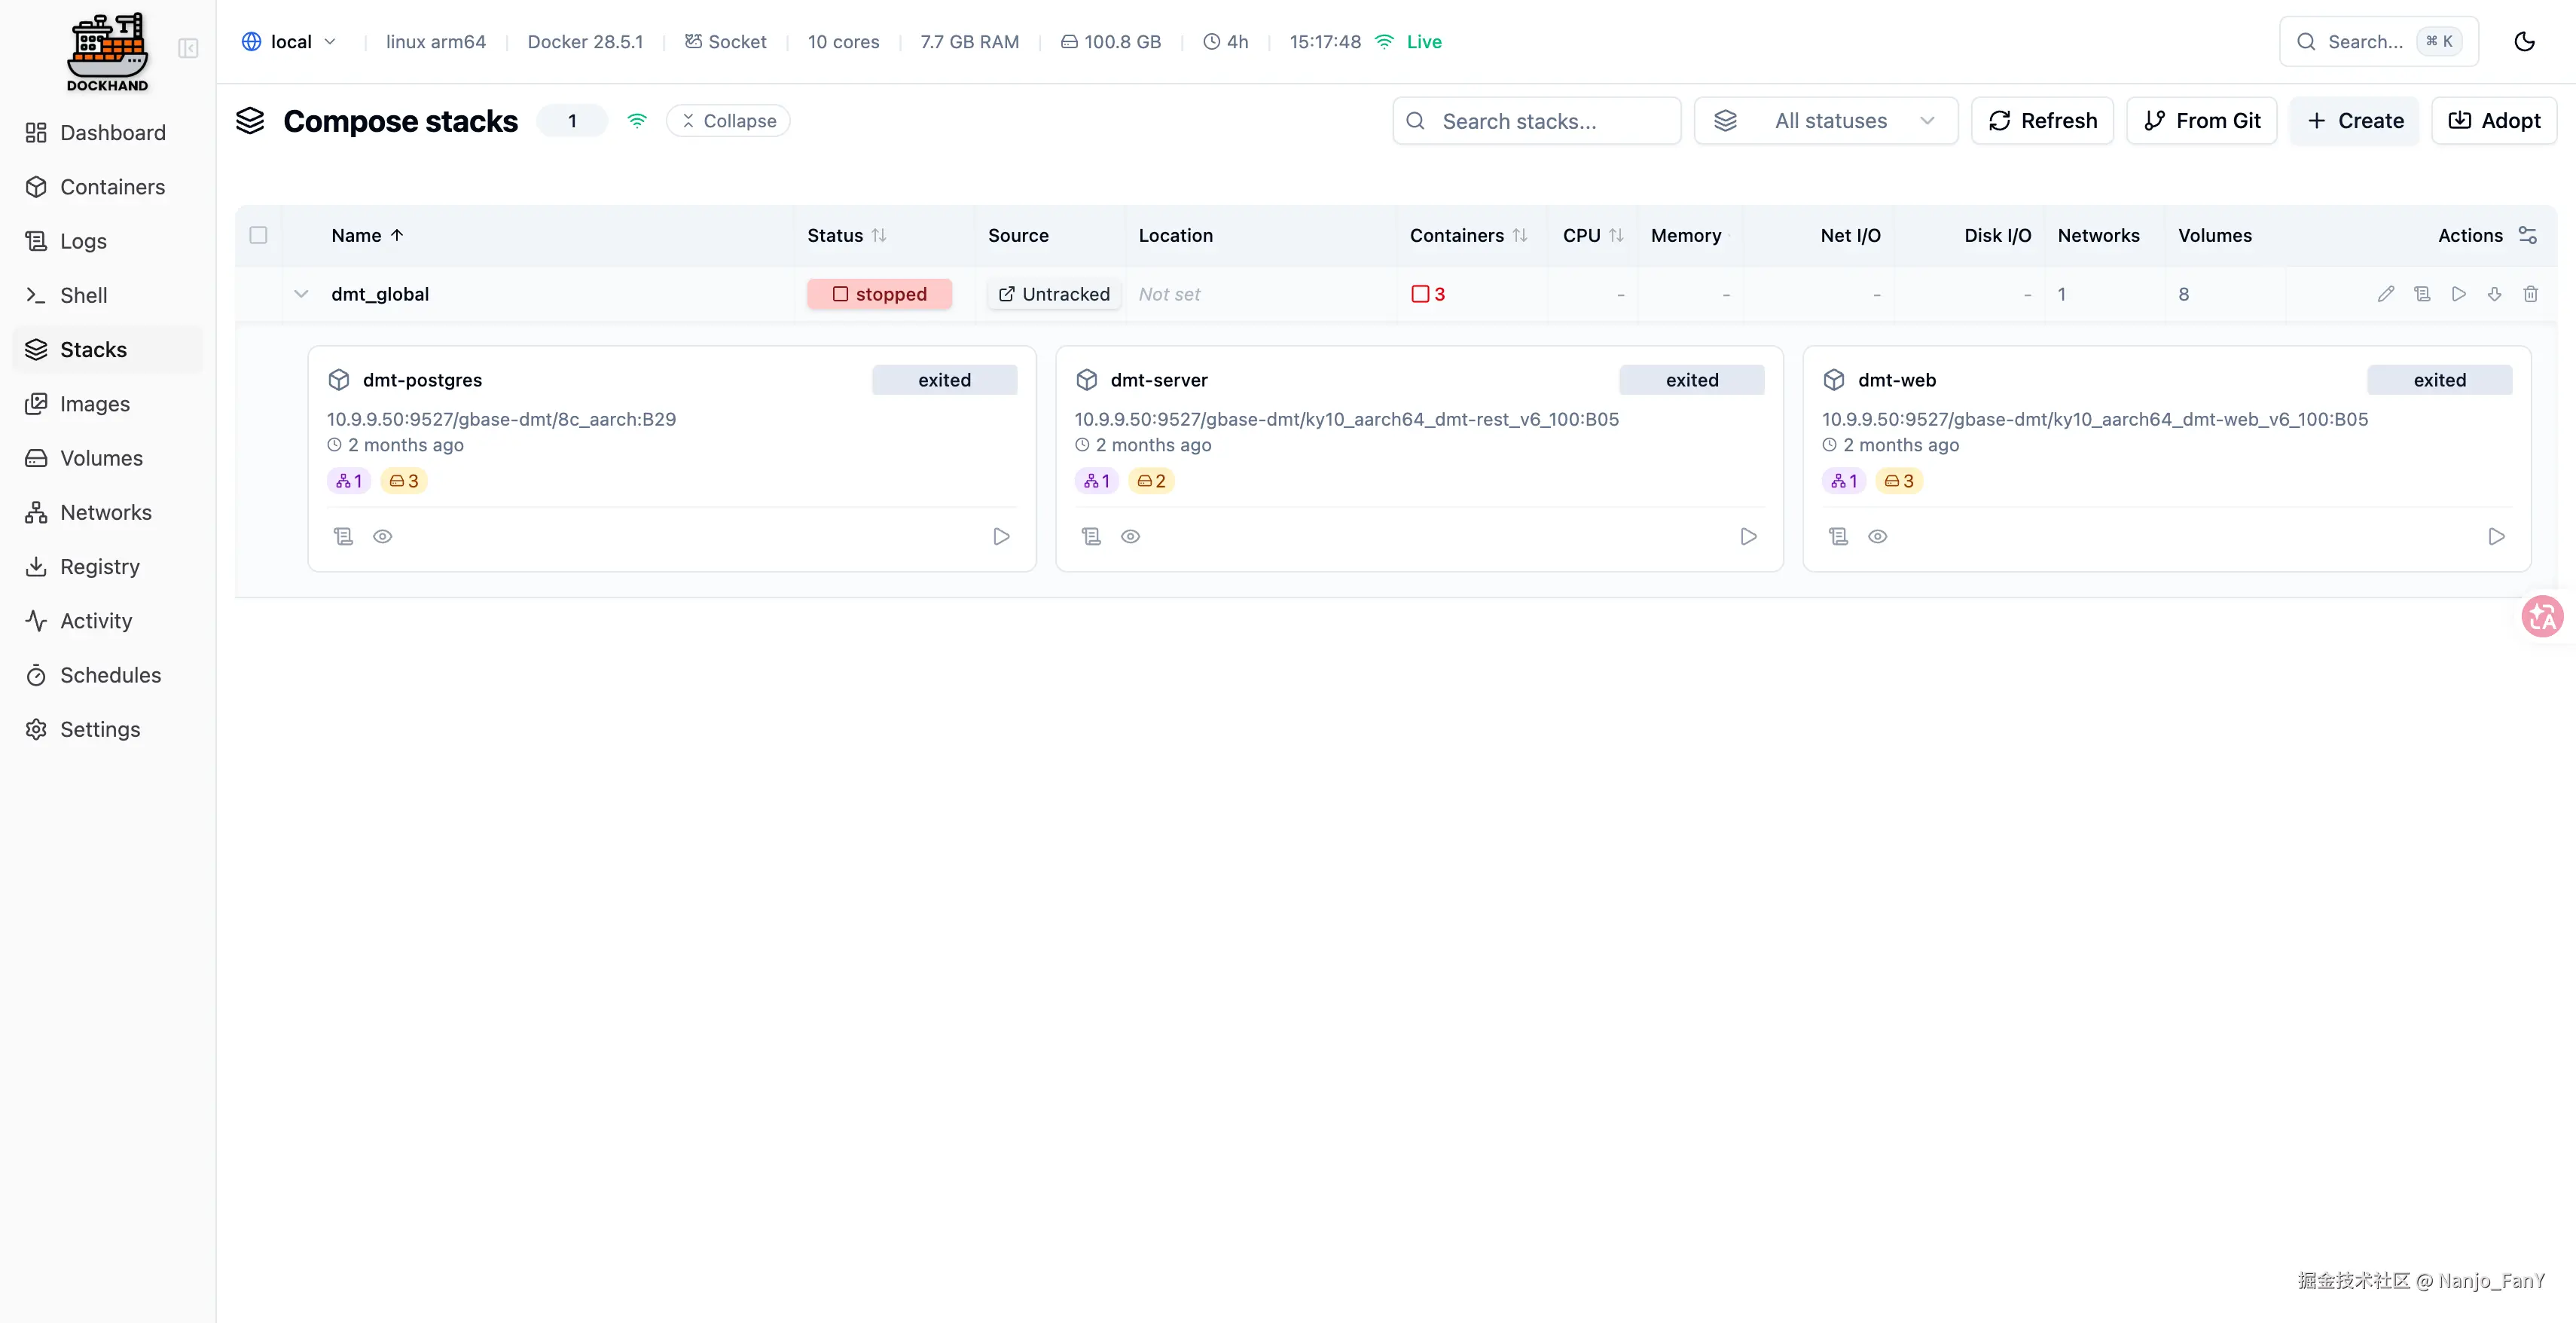Inspect dmt-server with the eye icon
This screenshot has width=2576, height=1323.
click(1130, 537)
